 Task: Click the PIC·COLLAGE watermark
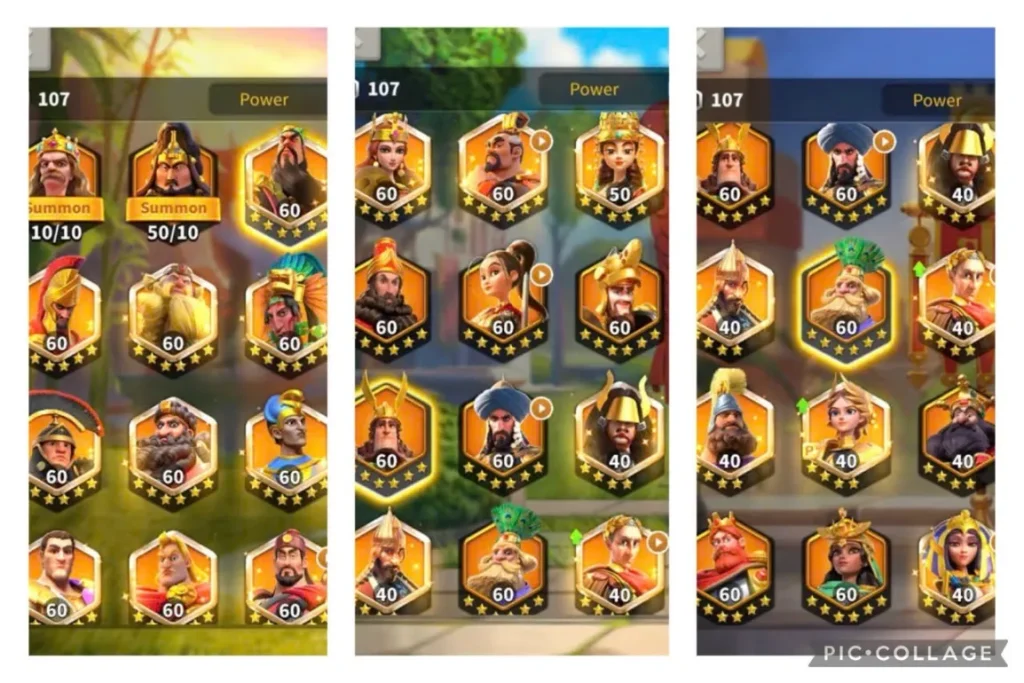pos(906,653)
